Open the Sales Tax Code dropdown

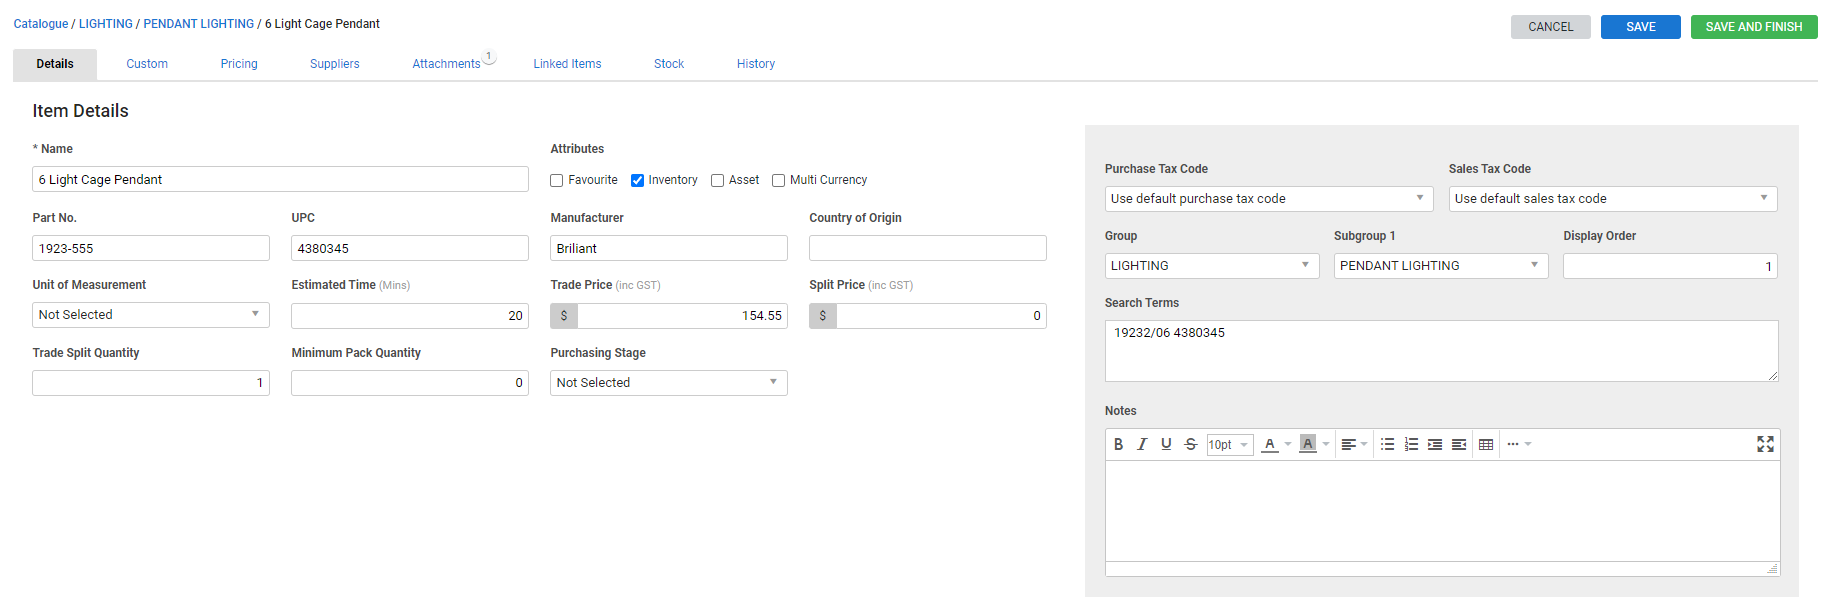coord(1613,199)
